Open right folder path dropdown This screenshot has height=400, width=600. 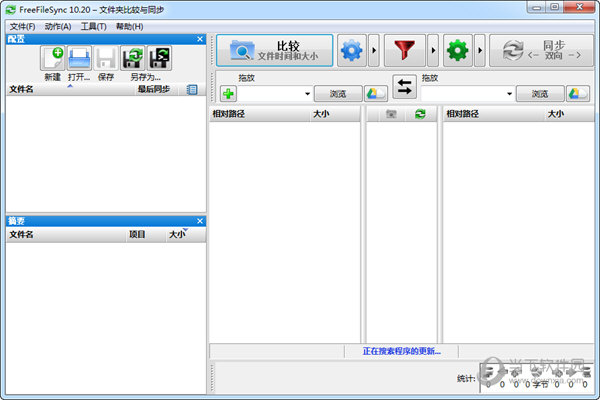[x=509, y=94]
